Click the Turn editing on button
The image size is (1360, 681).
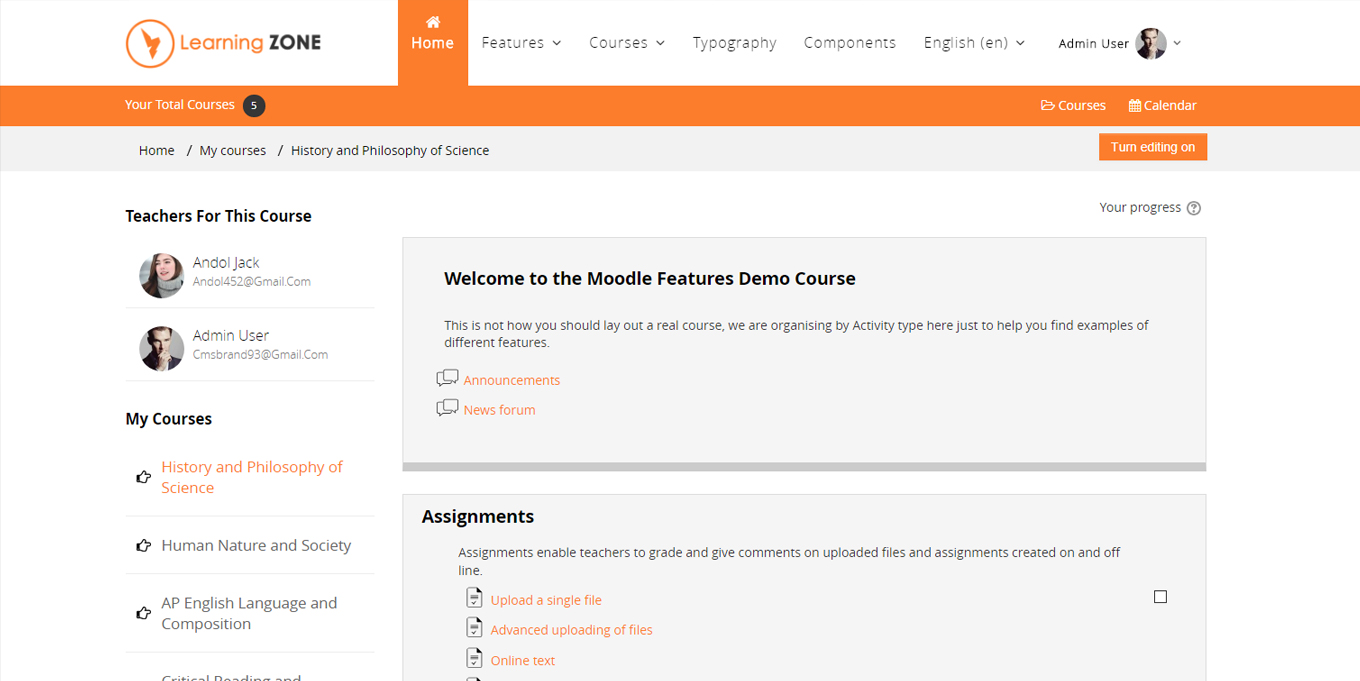click(1152, 146)
